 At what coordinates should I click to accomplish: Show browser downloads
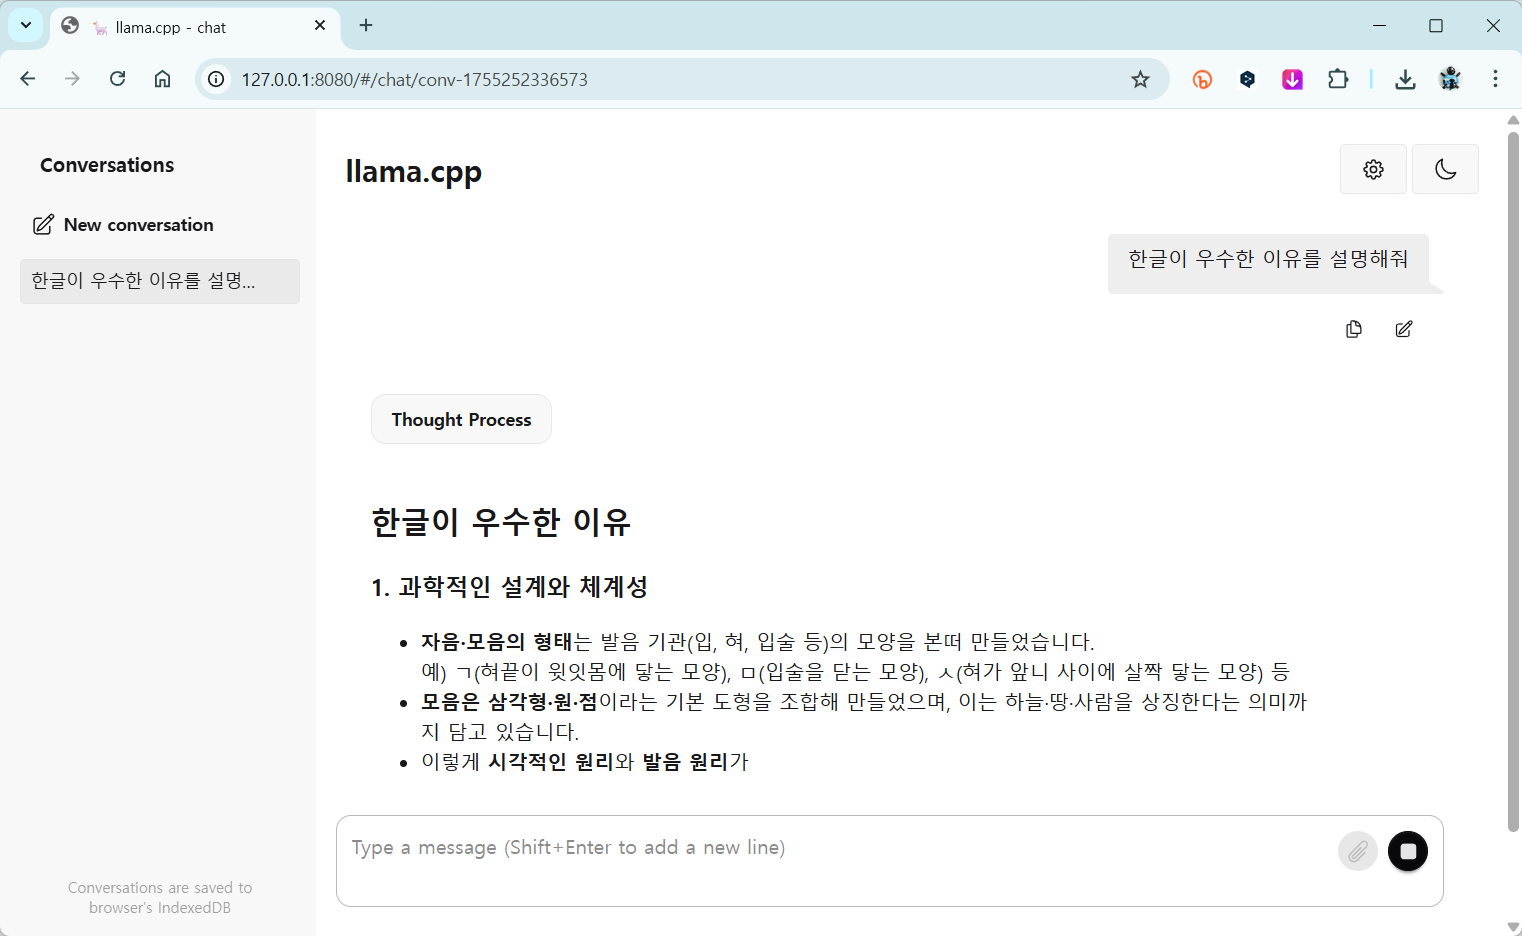(1405, 79)
